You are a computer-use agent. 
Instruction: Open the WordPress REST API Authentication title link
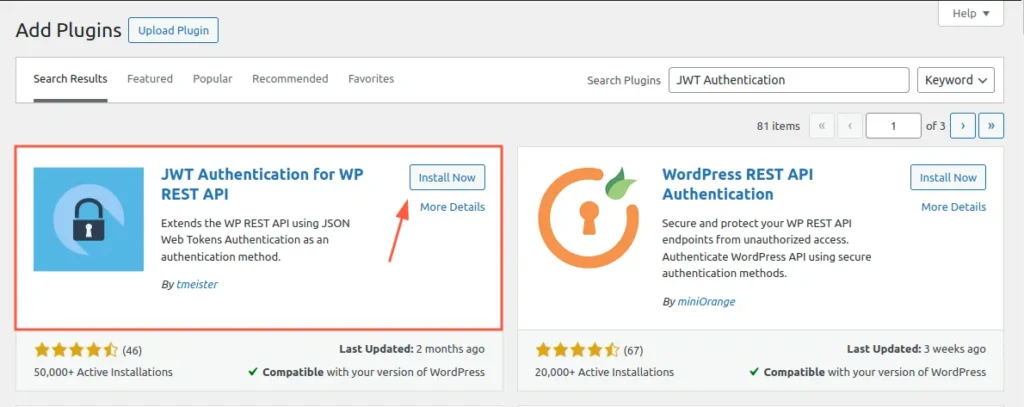[x=738, y=184]
